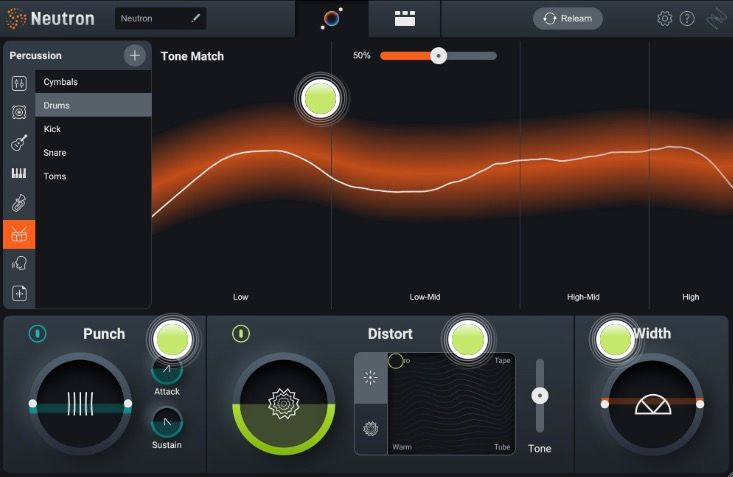Click the Width dial right handle
Viewport: 733px width, 477px height.
(x=700, y=404)
